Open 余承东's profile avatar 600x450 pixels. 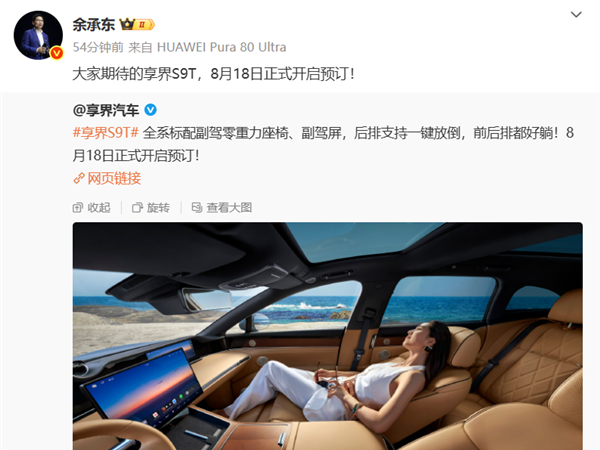coord(38,35)
